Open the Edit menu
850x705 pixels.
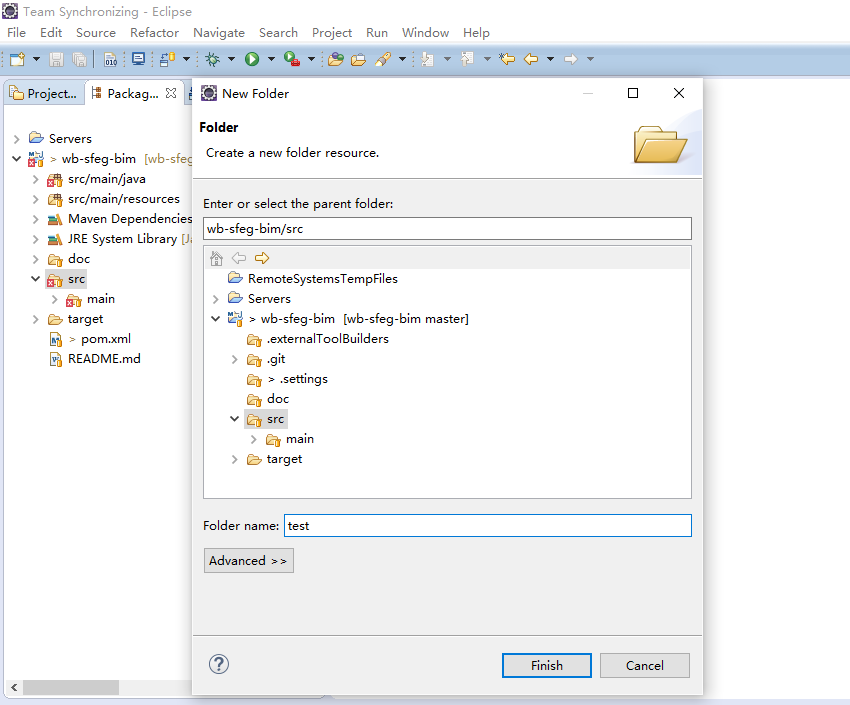click(x=51, y=33)
